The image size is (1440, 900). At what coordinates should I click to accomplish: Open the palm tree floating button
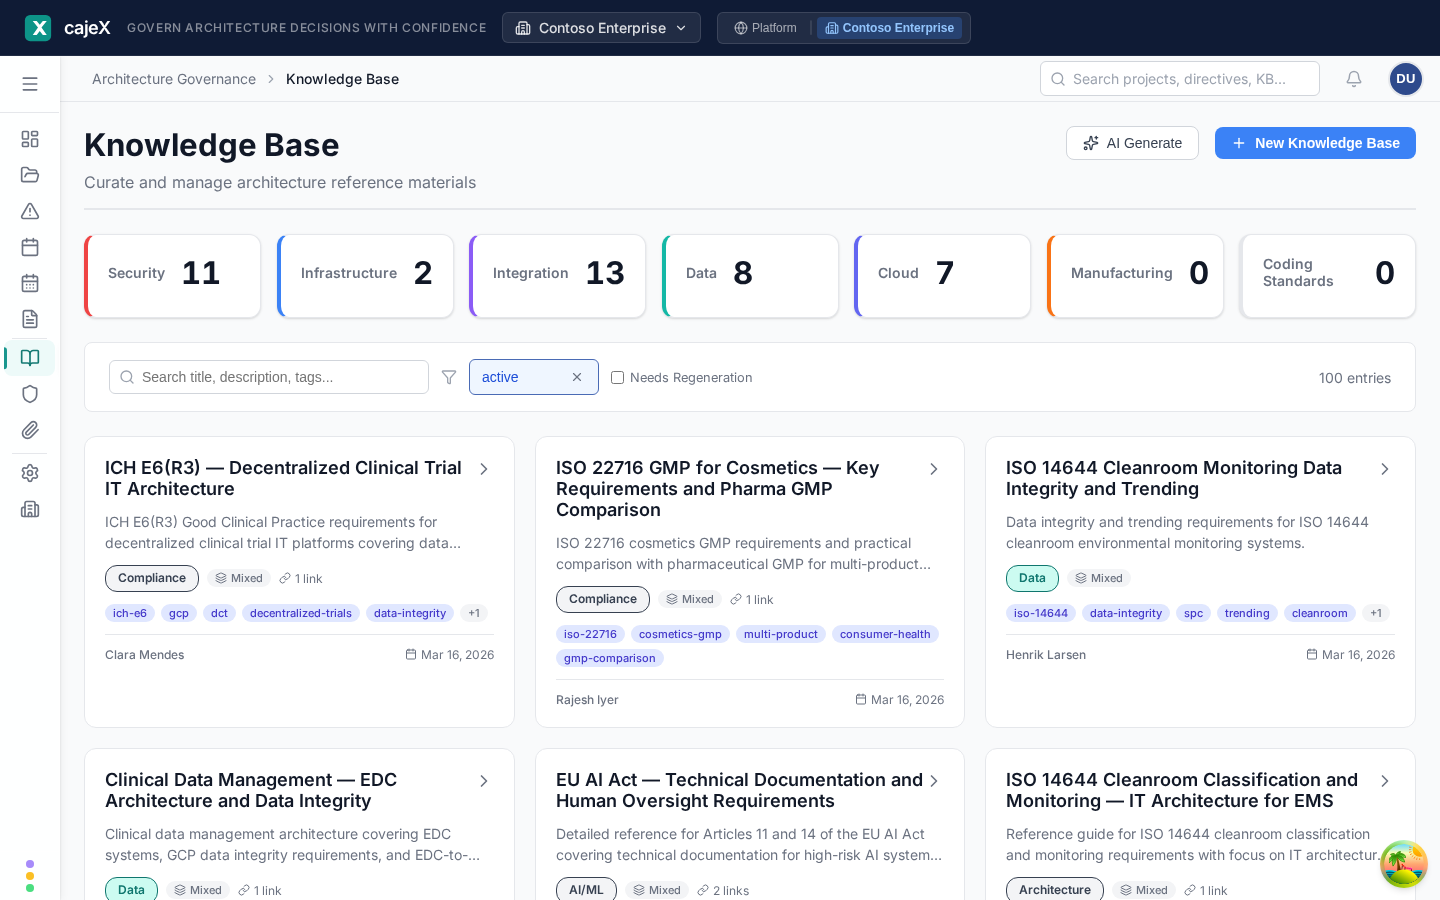click(1403, 864)
